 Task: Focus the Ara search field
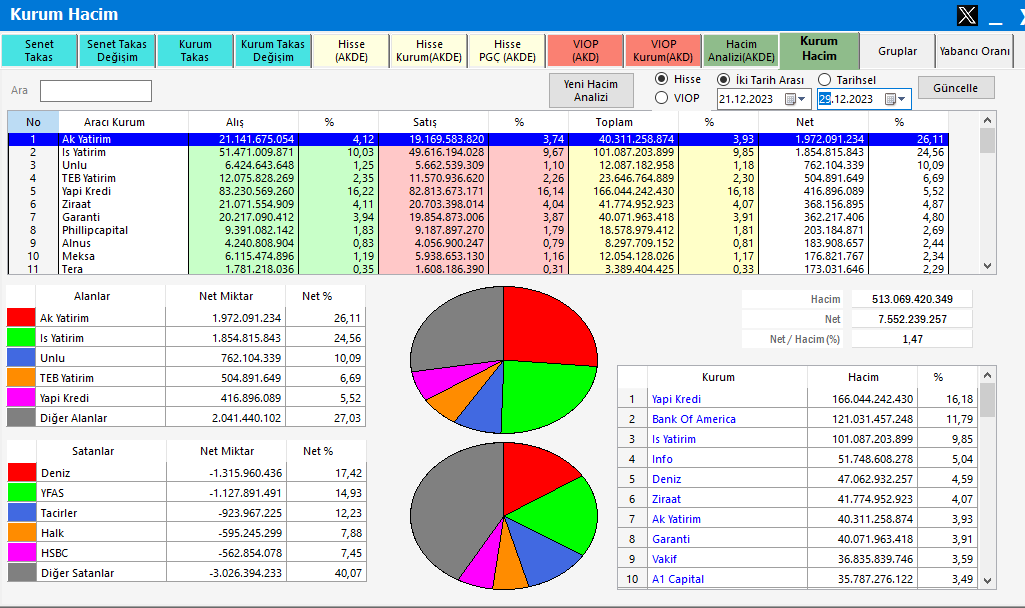[x=95, y=91]
